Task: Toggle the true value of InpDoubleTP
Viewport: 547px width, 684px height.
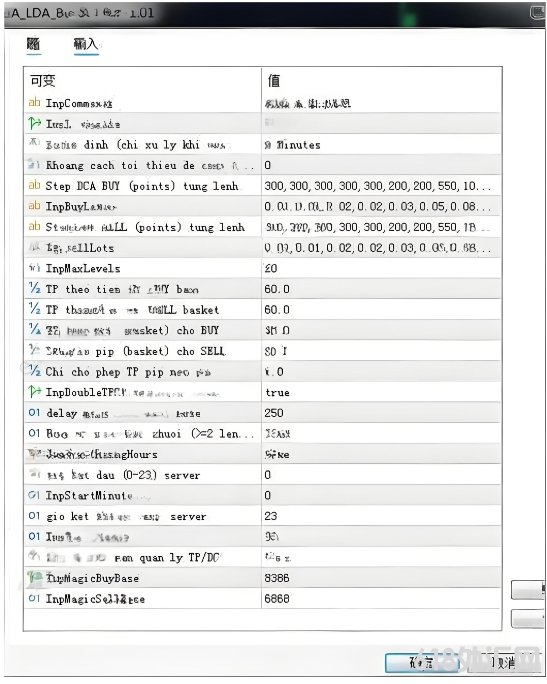Action: [x=381, y=392]
